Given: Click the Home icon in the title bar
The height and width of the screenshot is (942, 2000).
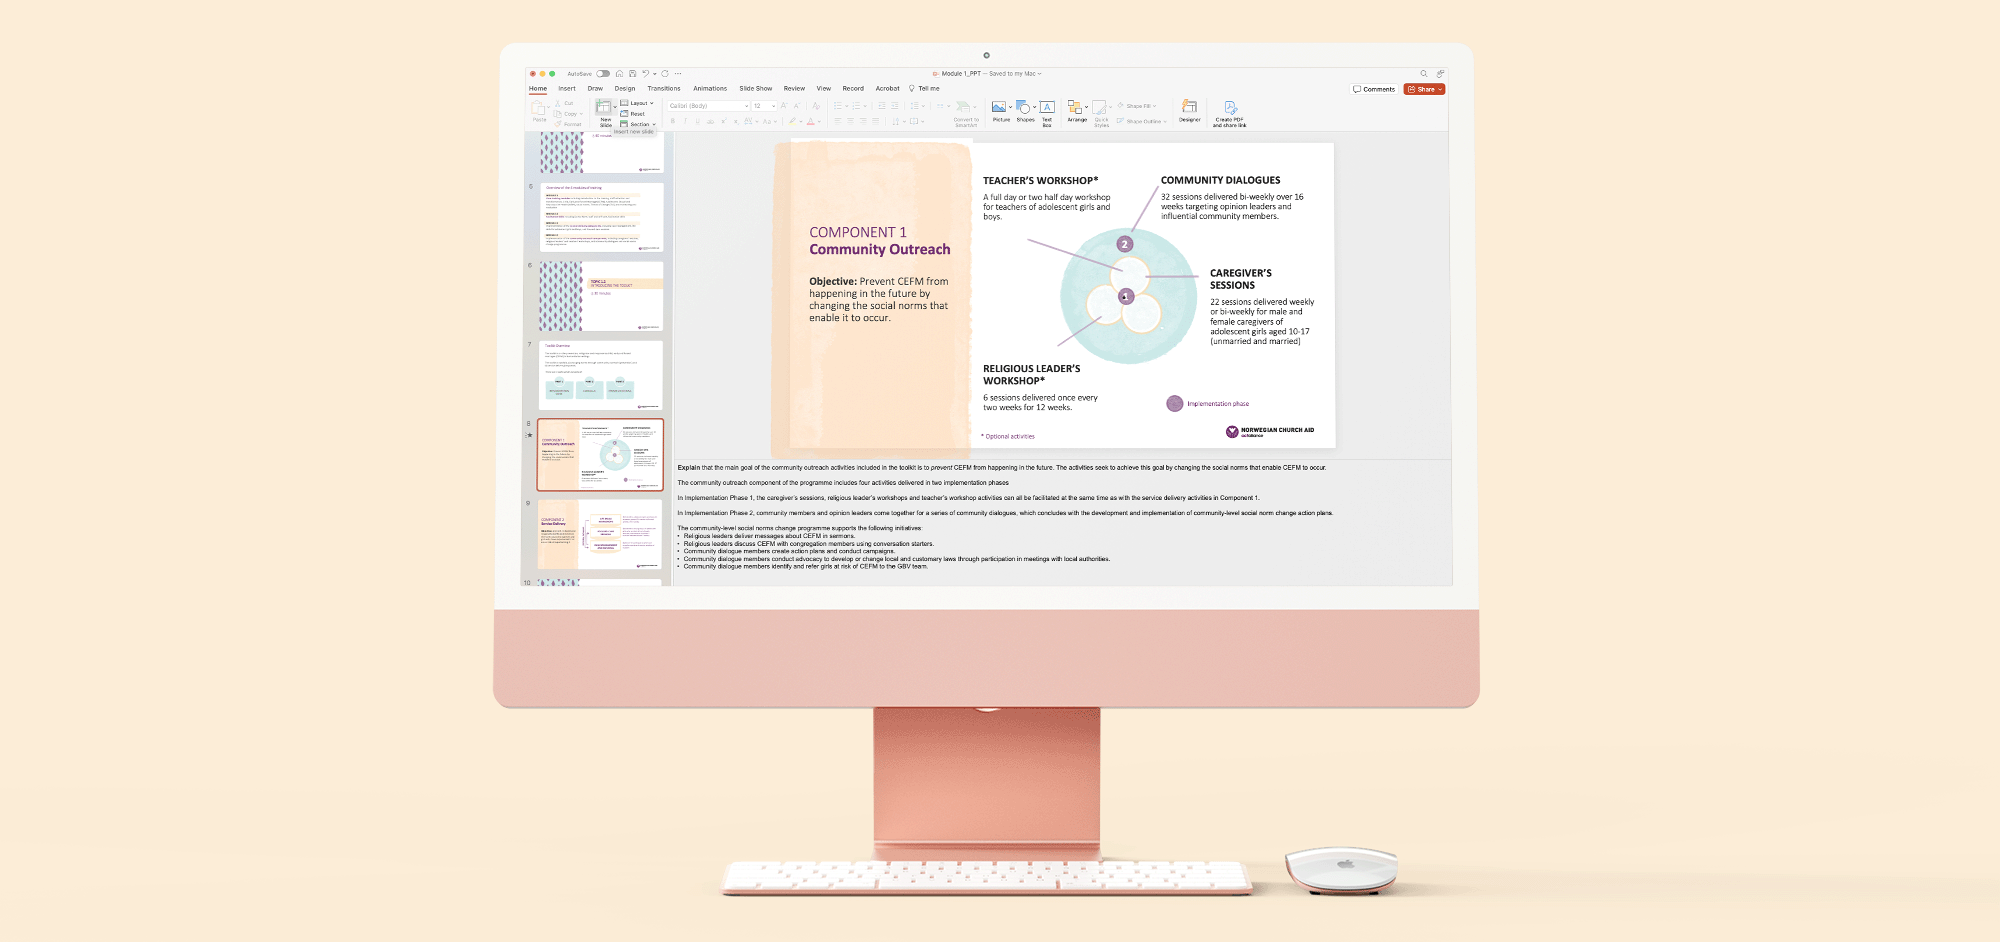Looking at the screenshot, I should point(619,73).
